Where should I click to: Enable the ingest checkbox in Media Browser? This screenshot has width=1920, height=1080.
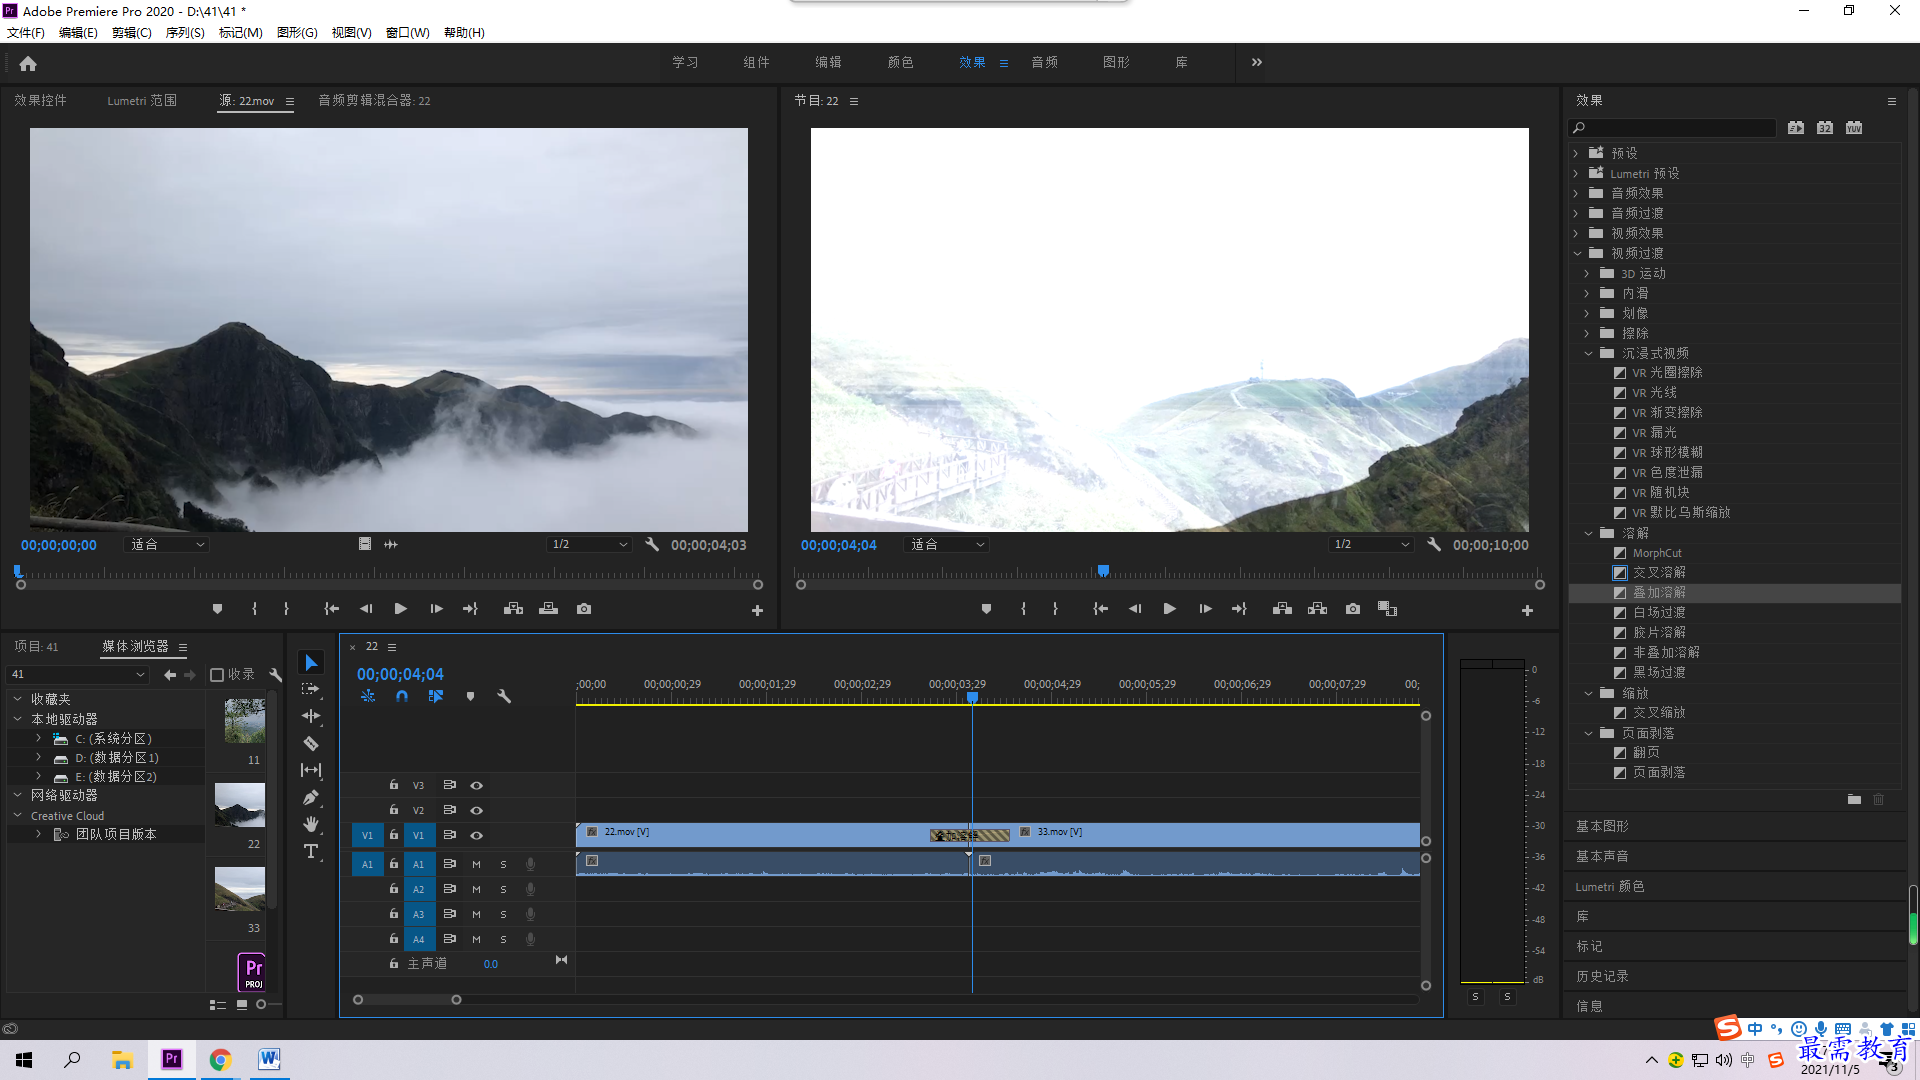pyautogui.click(x=217, y=675)
